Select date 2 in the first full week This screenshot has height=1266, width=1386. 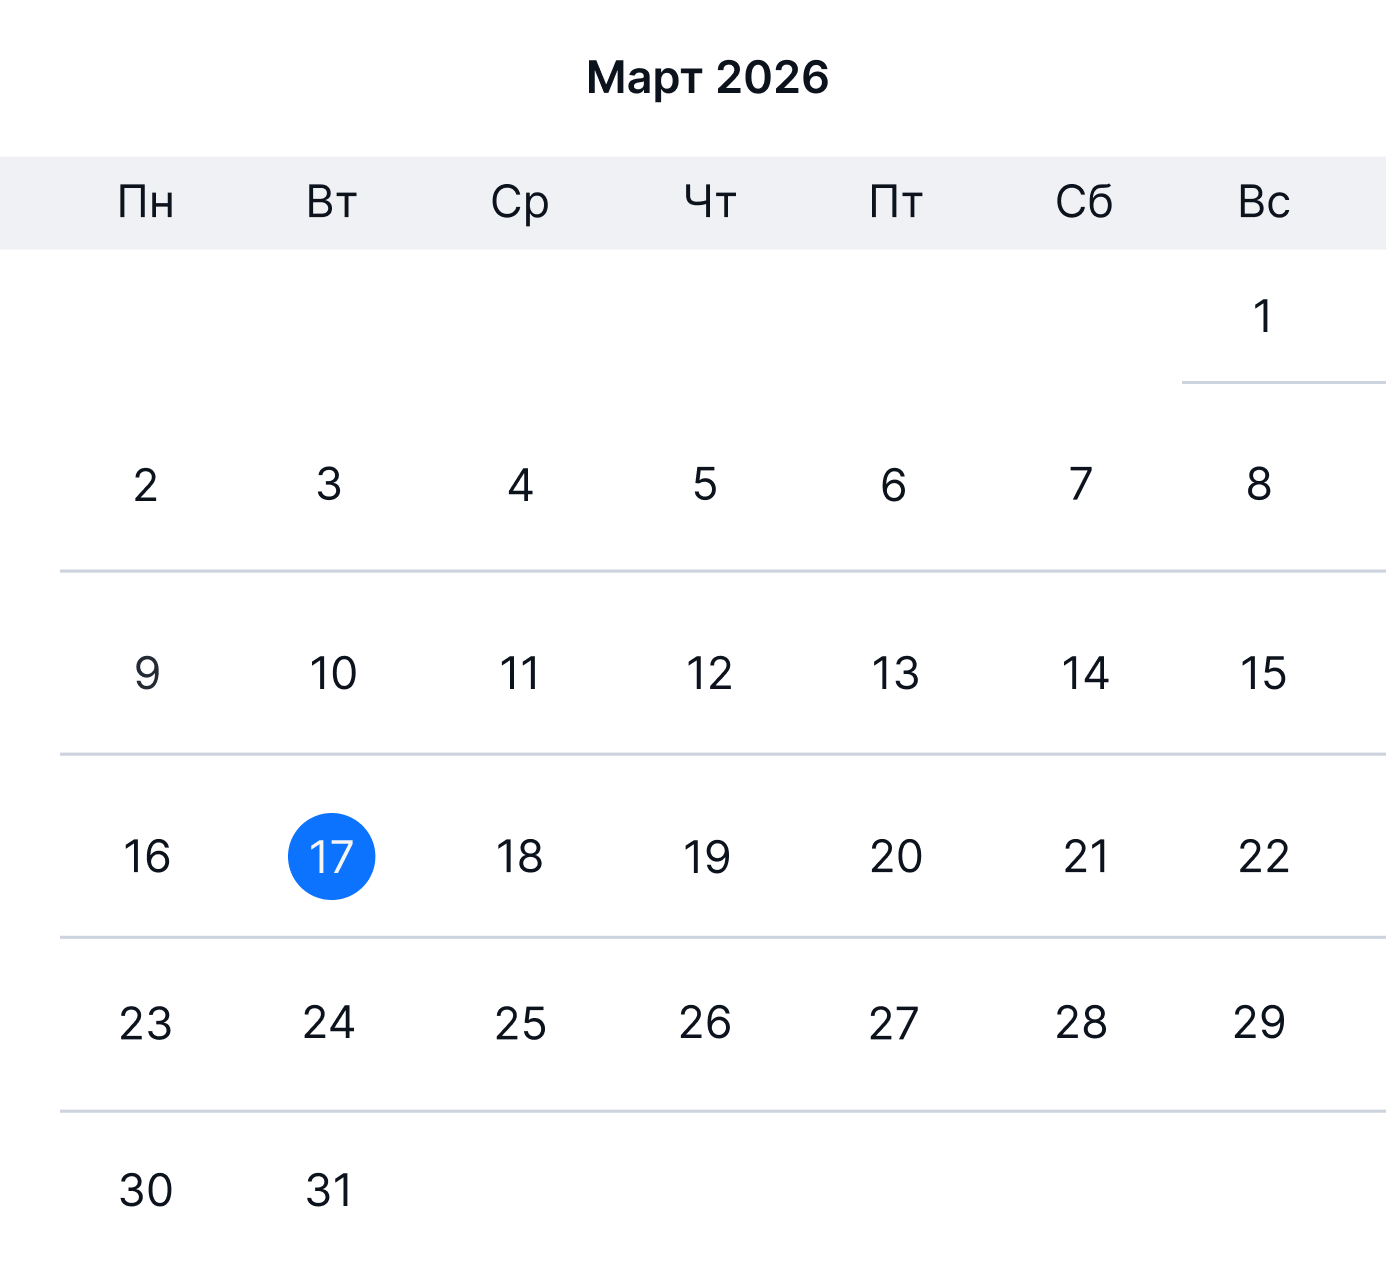[146, 486]
